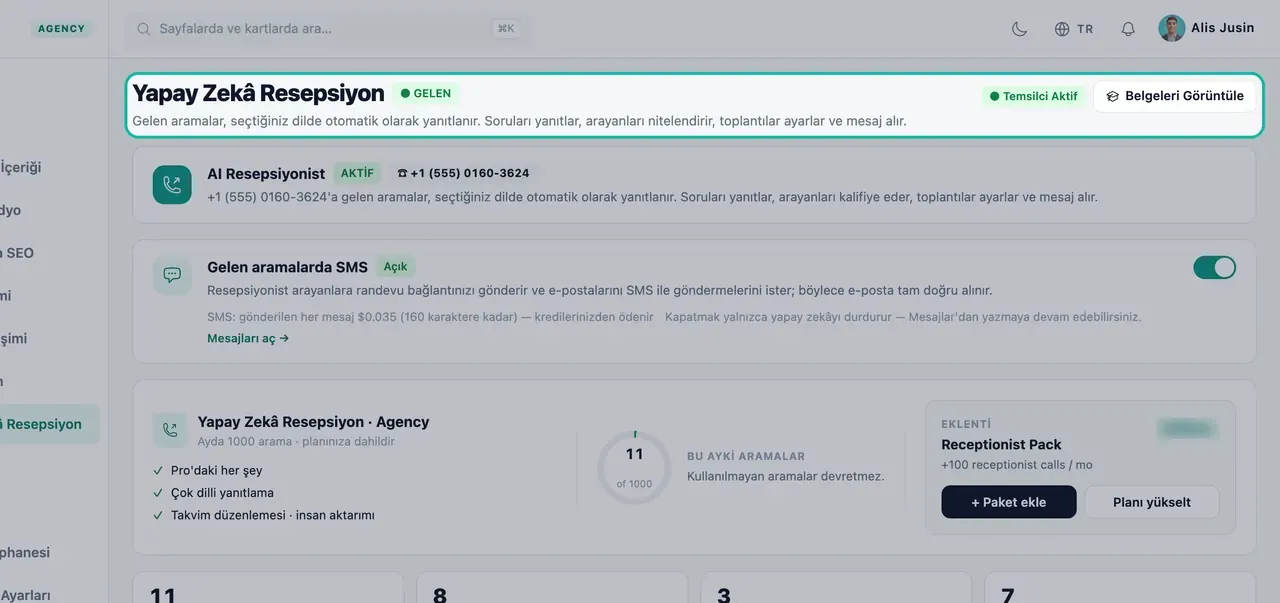Open notifications bell icon
The image size is (1280, 603).
pyautogui.click(x=1128, y=29)
